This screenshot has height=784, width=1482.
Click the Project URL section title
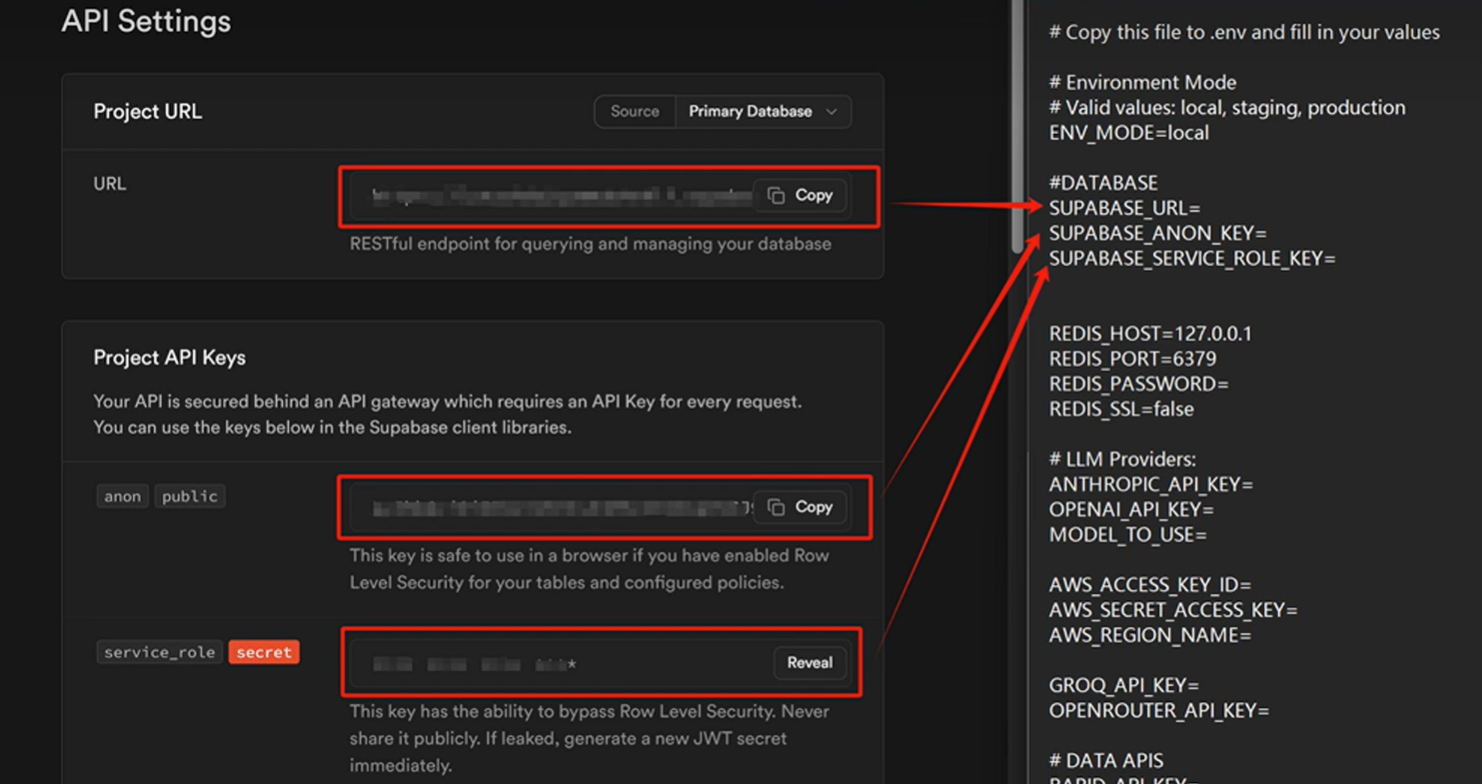coord(148,112)
